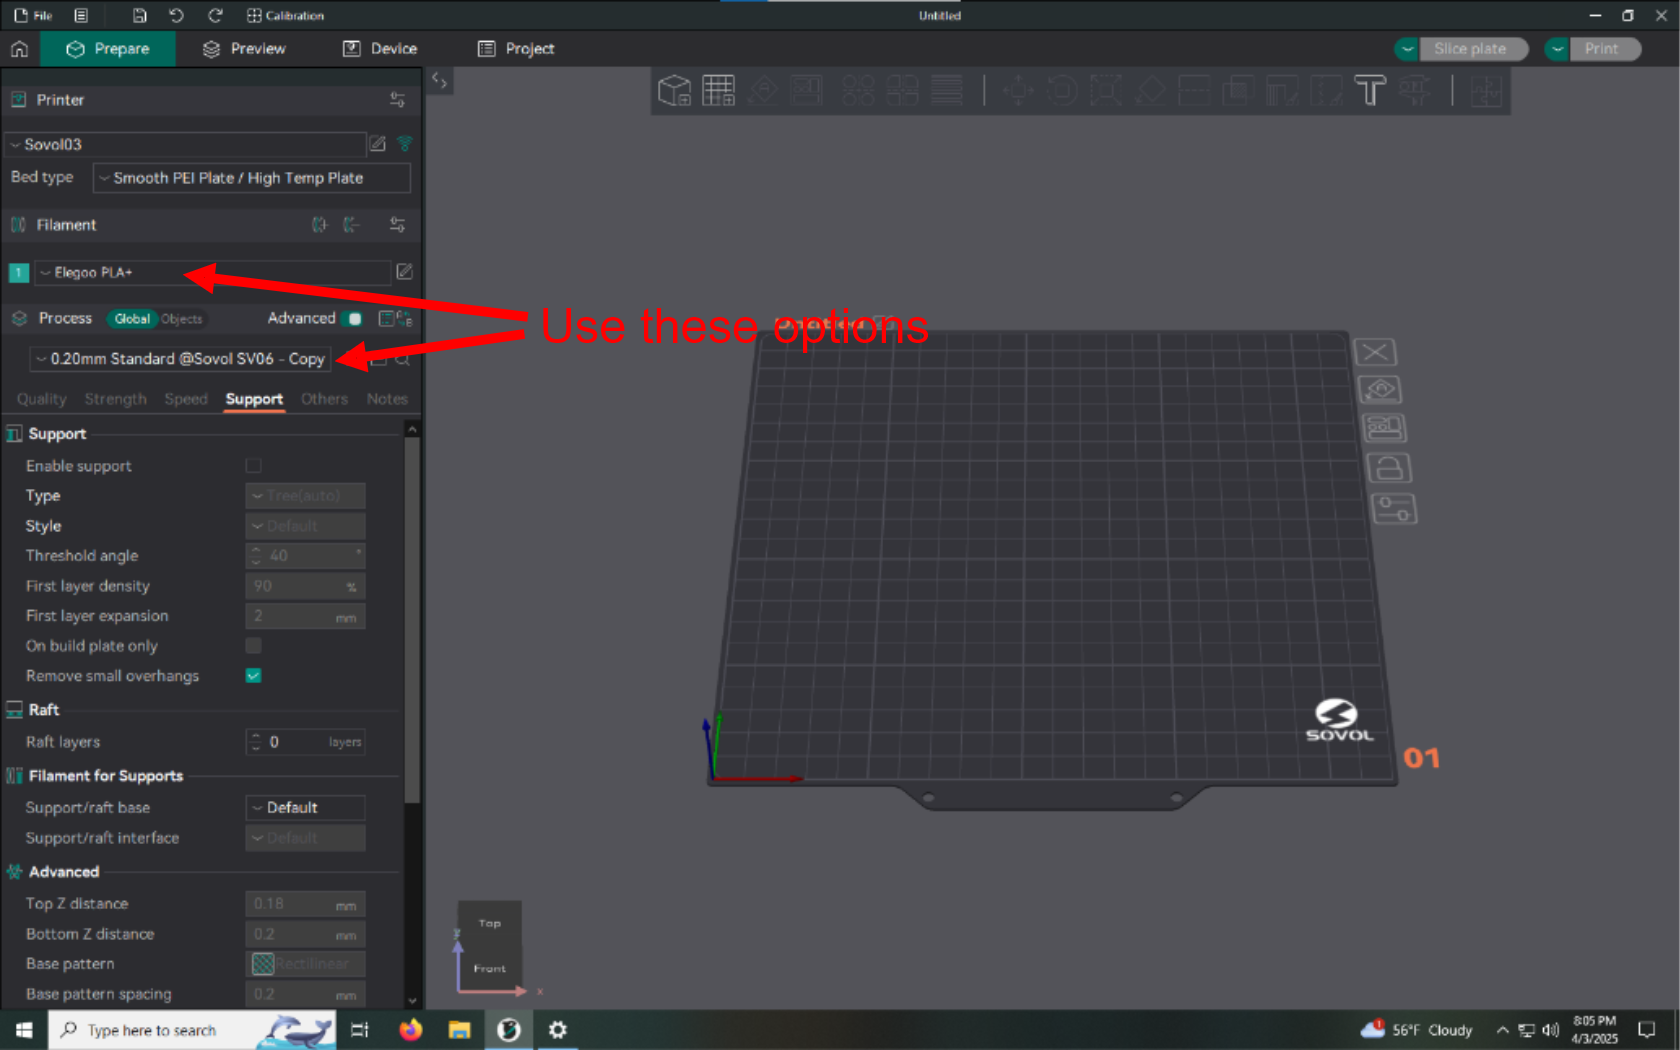Open the Strength settings tab
Viewport: 1680px width, 1050px height.
[115, 399]
